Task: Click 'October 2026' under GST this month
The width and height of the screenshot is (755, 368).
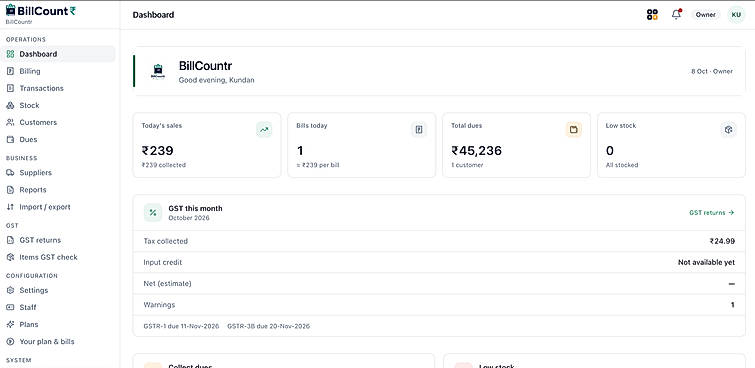Action: [x=189, y=218]
